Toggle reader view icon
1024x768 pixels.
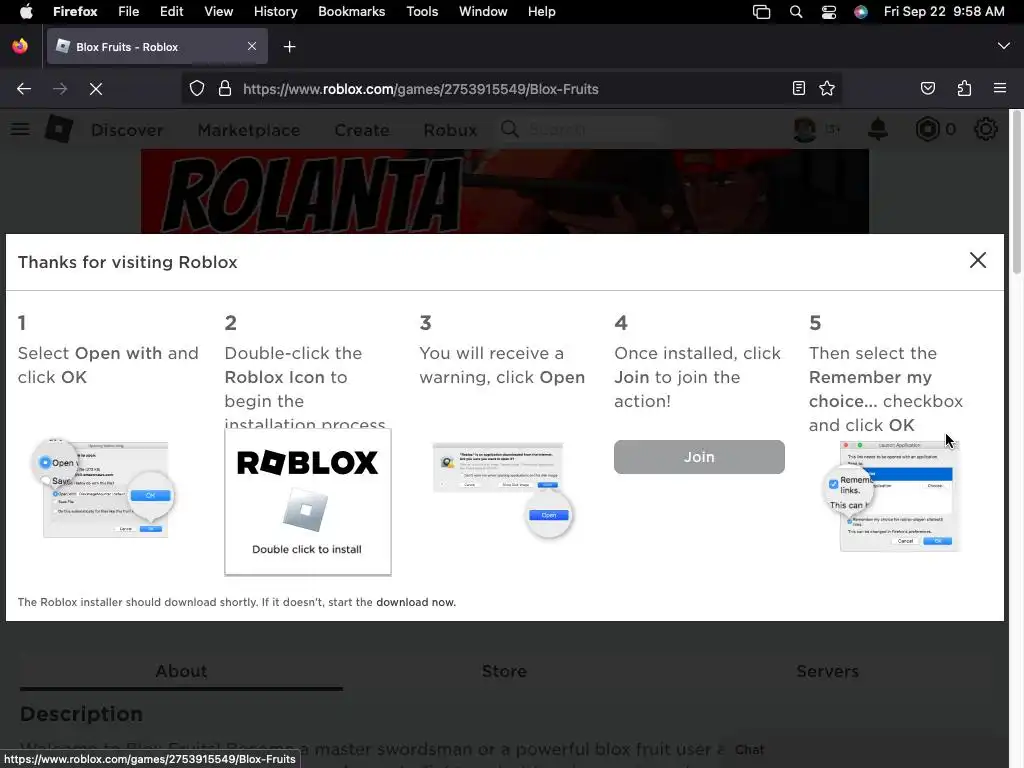[799, 88]
